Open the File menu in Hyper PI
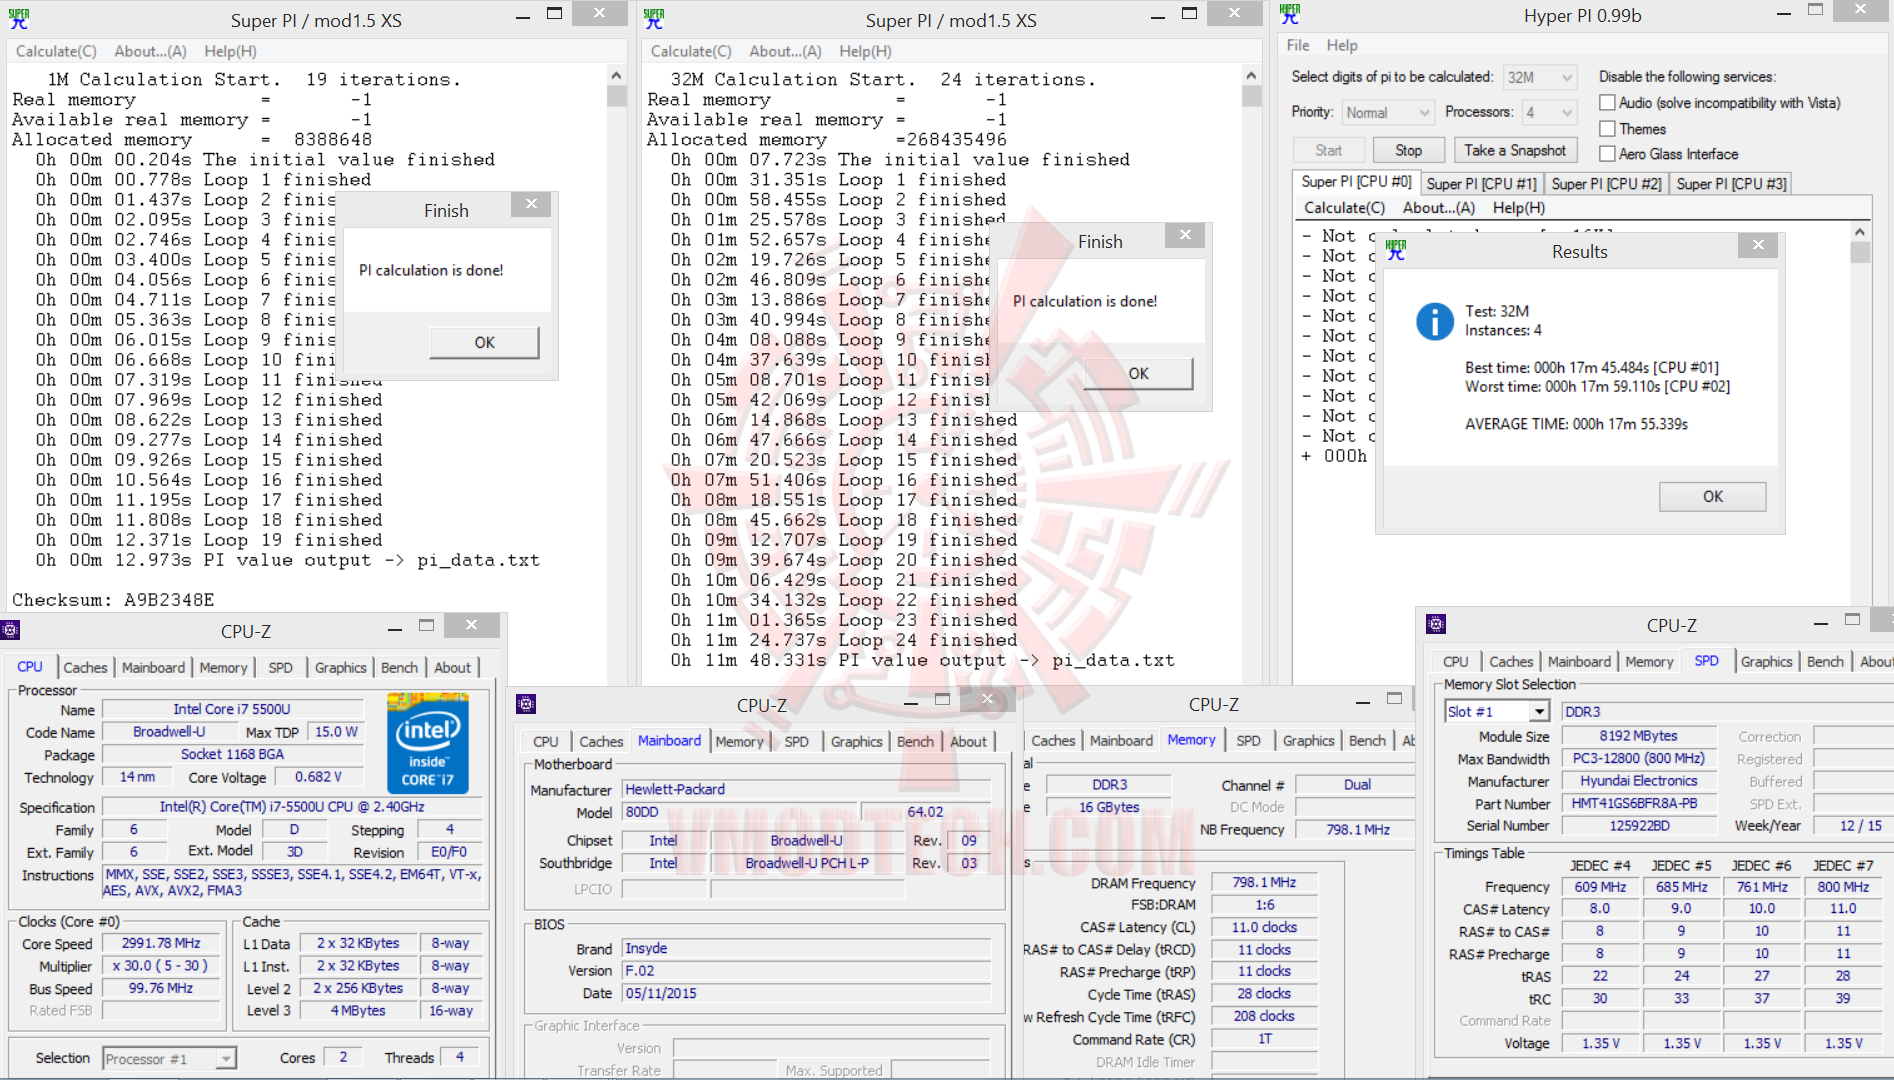Viewport: 1894px width, 1080px height. click(x=1298, y=45)
